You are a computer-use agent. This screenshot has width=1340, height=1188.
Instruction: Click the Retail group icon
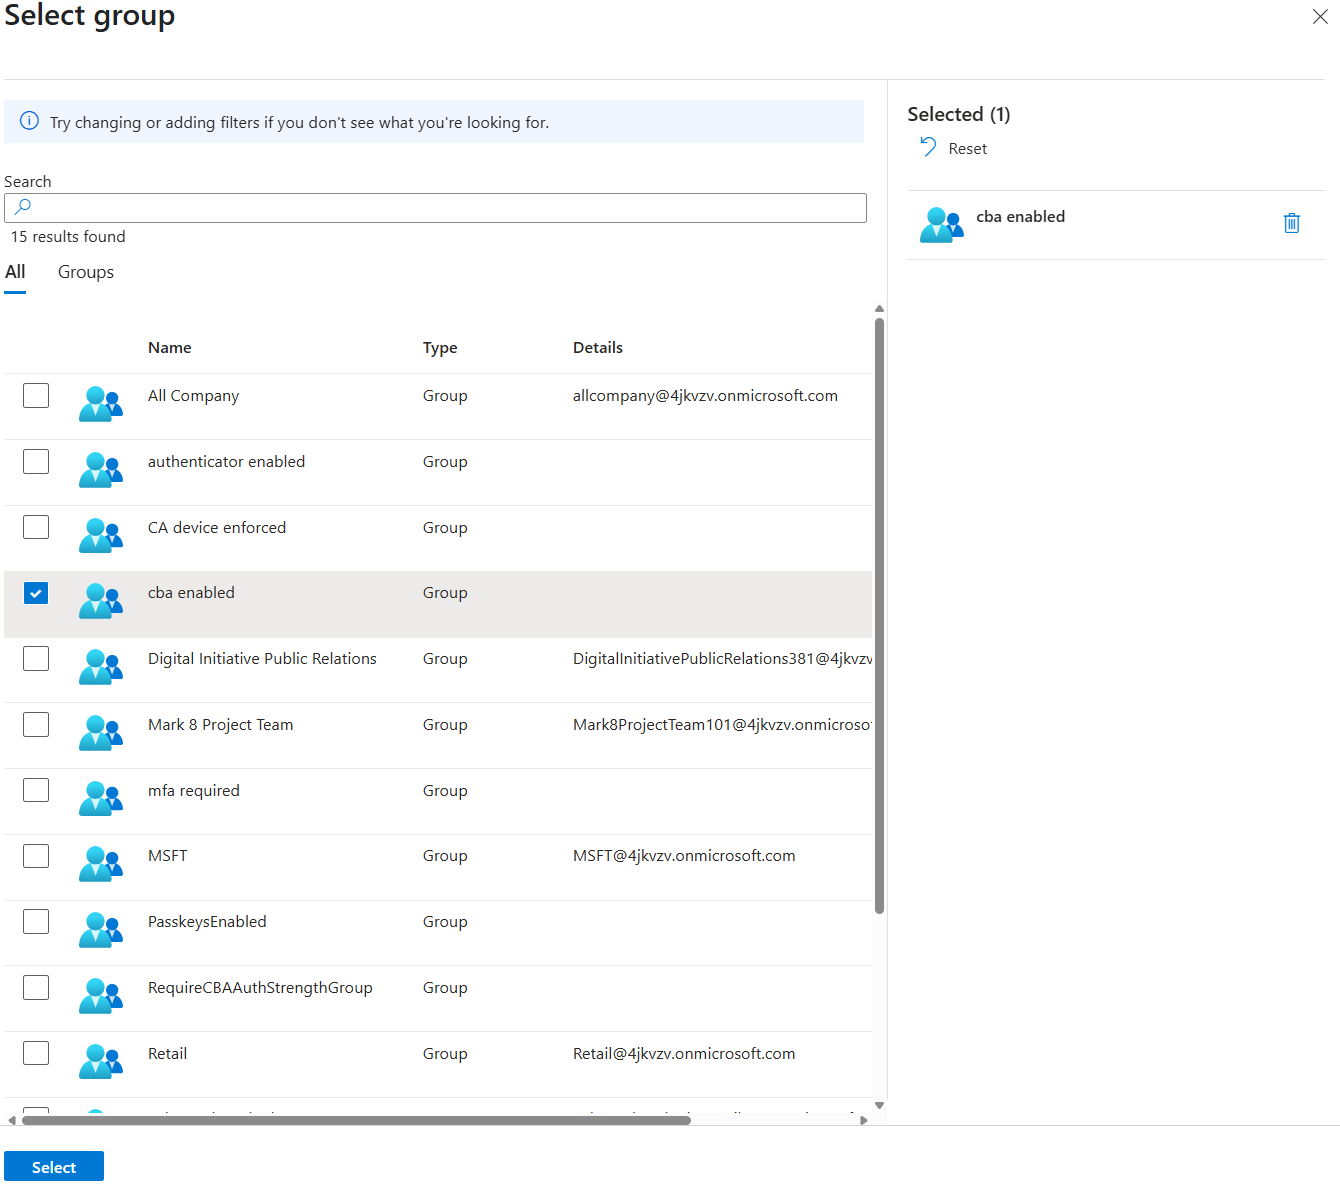(100, 1061)
